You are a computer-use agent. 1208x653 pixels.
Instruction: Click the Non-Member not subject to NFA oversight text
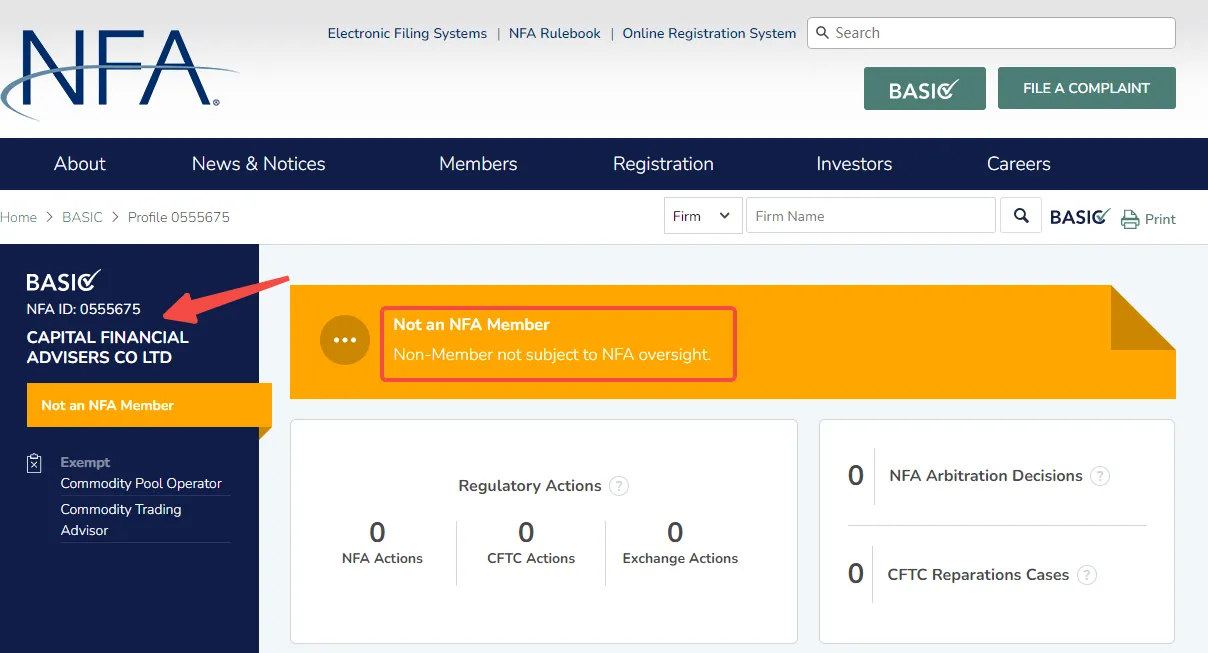point(552,354)
